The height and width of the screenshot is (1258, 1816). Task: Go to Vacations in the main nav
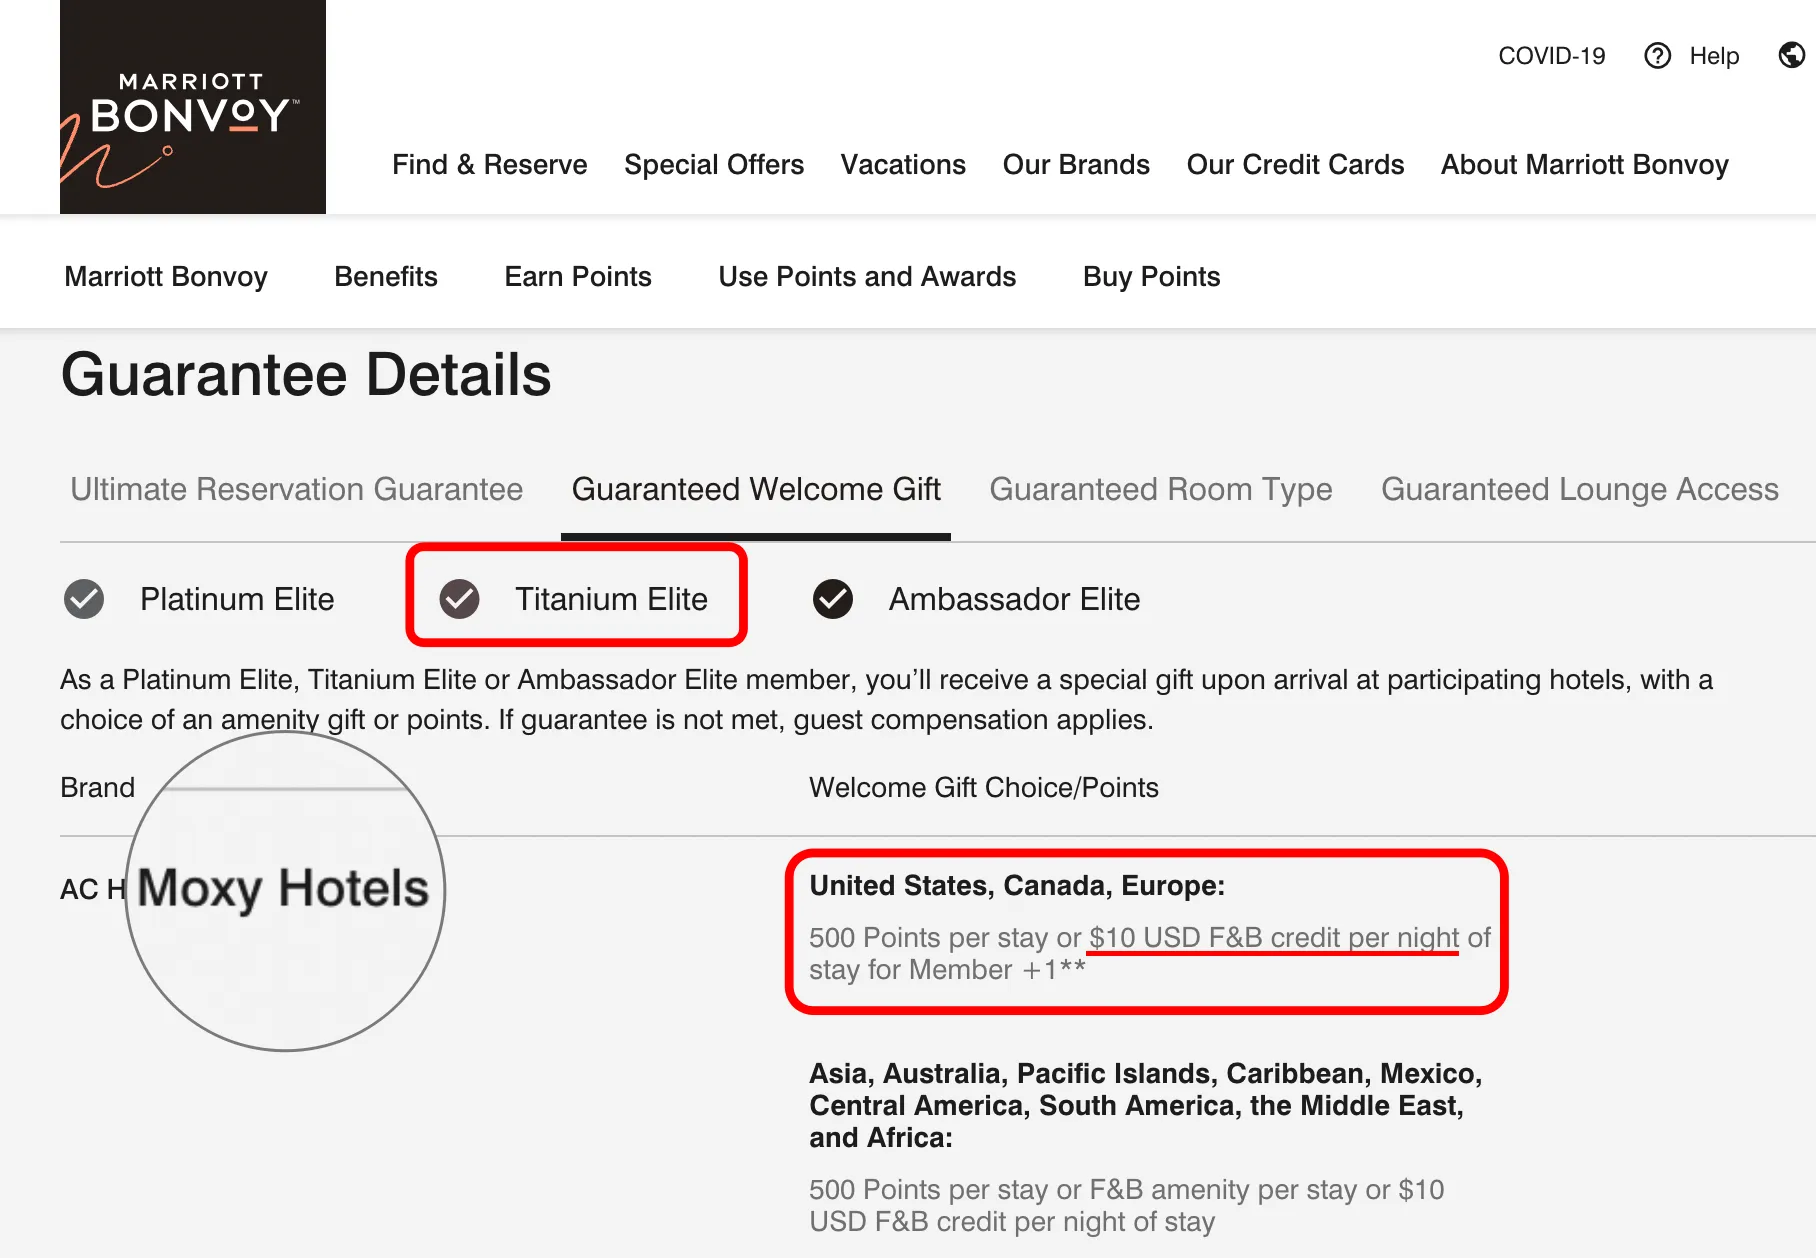[903, 165]
